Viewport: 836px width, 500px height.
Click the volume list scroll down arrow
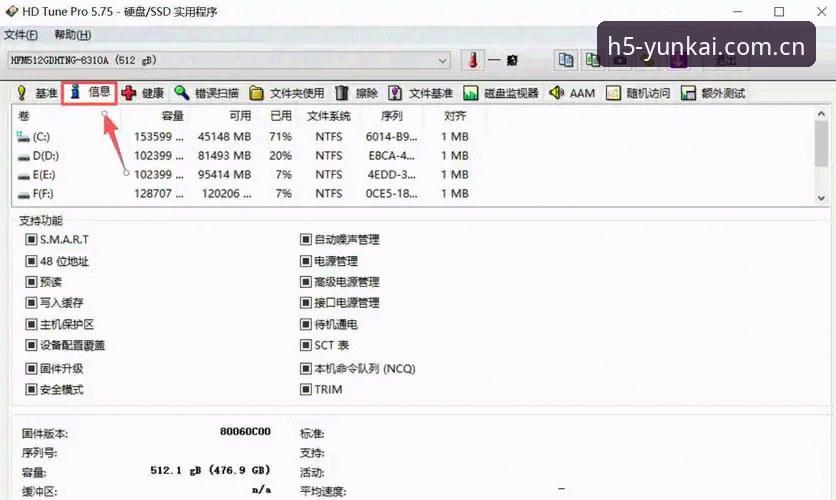[821, 198]
